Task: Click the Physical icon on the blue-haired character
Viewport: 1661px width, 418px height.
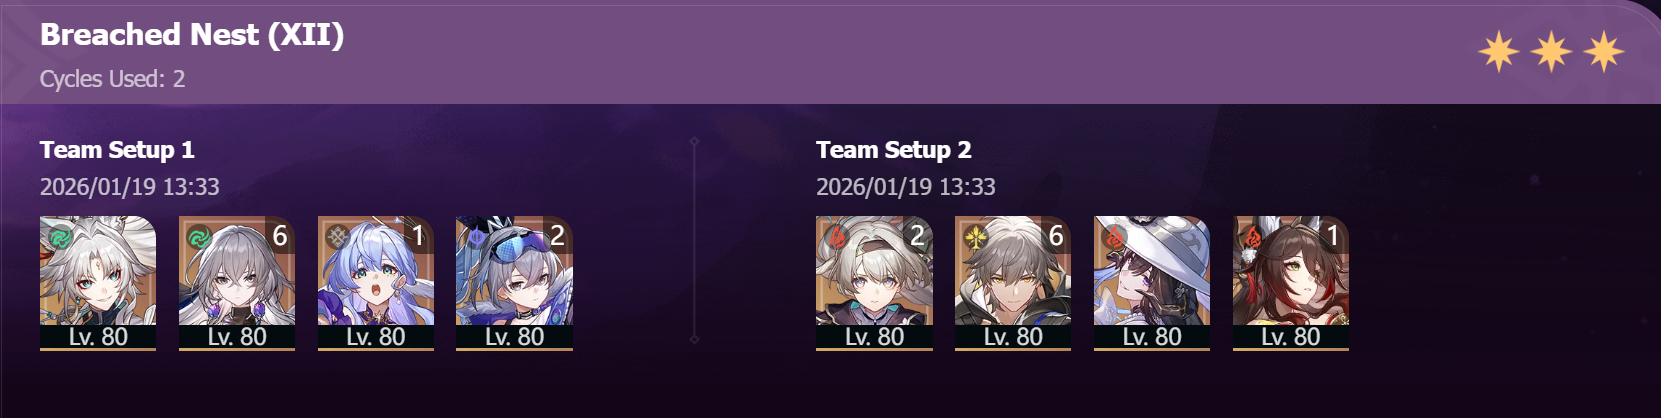Action: click(x=337, y=239)
